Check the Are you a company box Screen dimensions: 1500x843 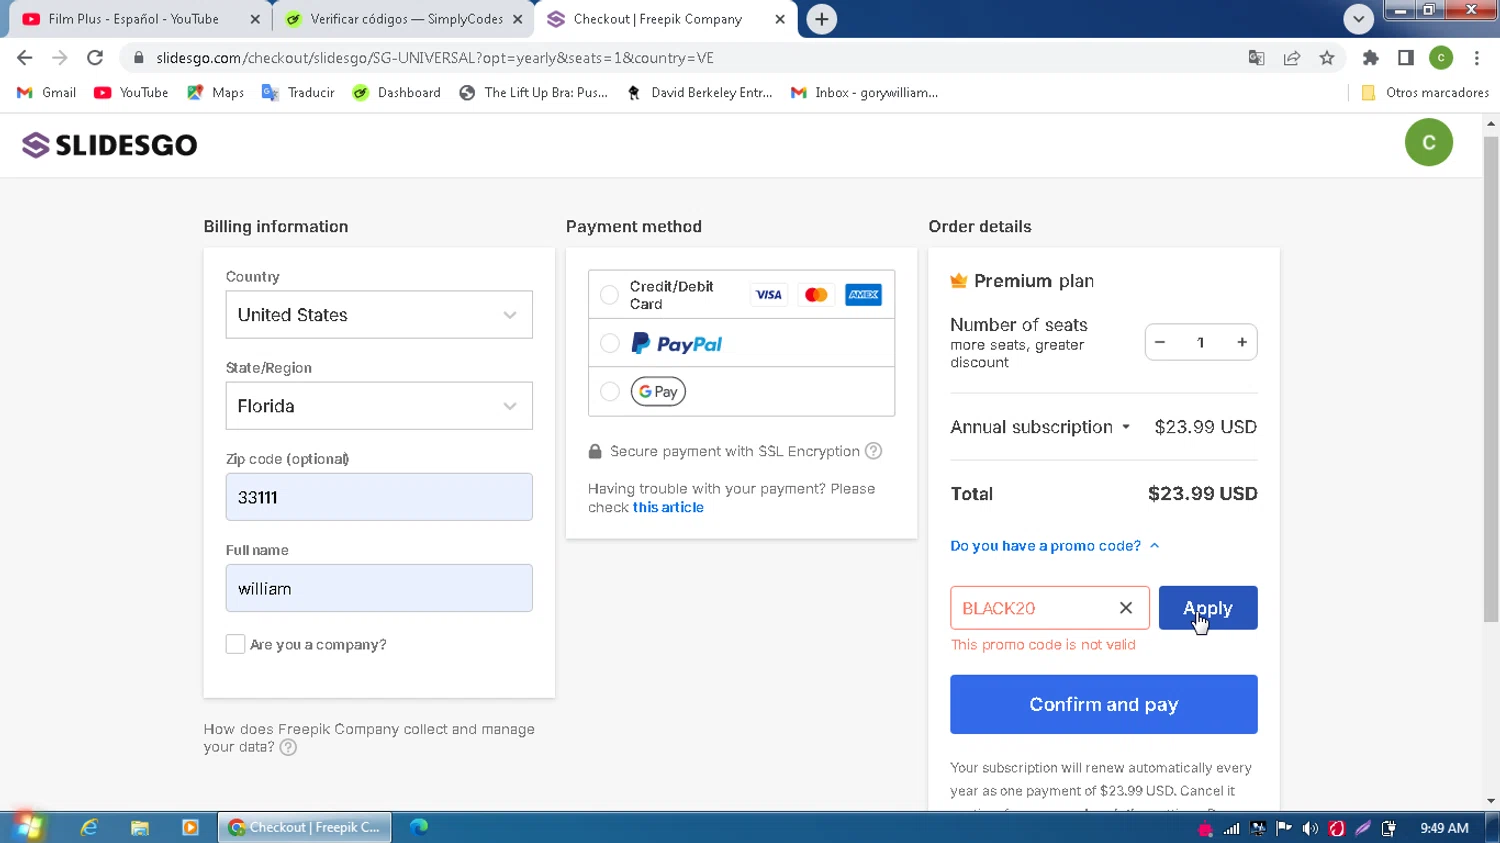[x=235, y=644]
